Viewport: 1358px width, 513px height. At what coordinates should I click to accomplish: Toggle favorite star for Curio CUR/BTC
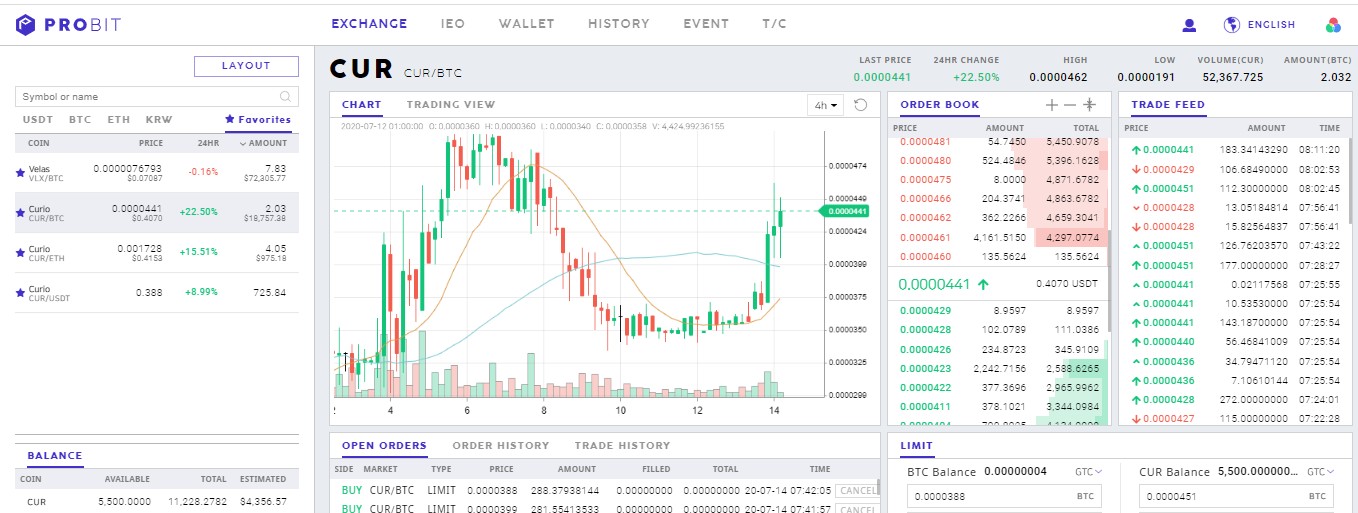pyautogui.click(x=20, y=212)
